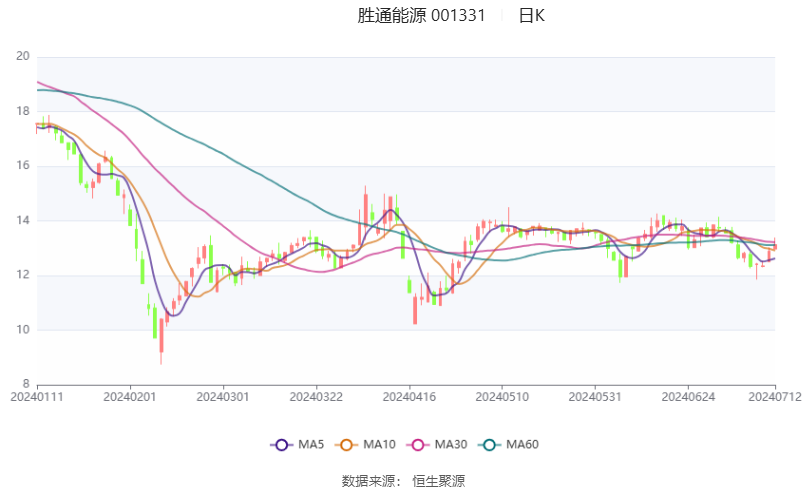Viewport: 807px width, 491px height.
Task: Click the 恒生聚源 data source text
Action: point(438,481)
